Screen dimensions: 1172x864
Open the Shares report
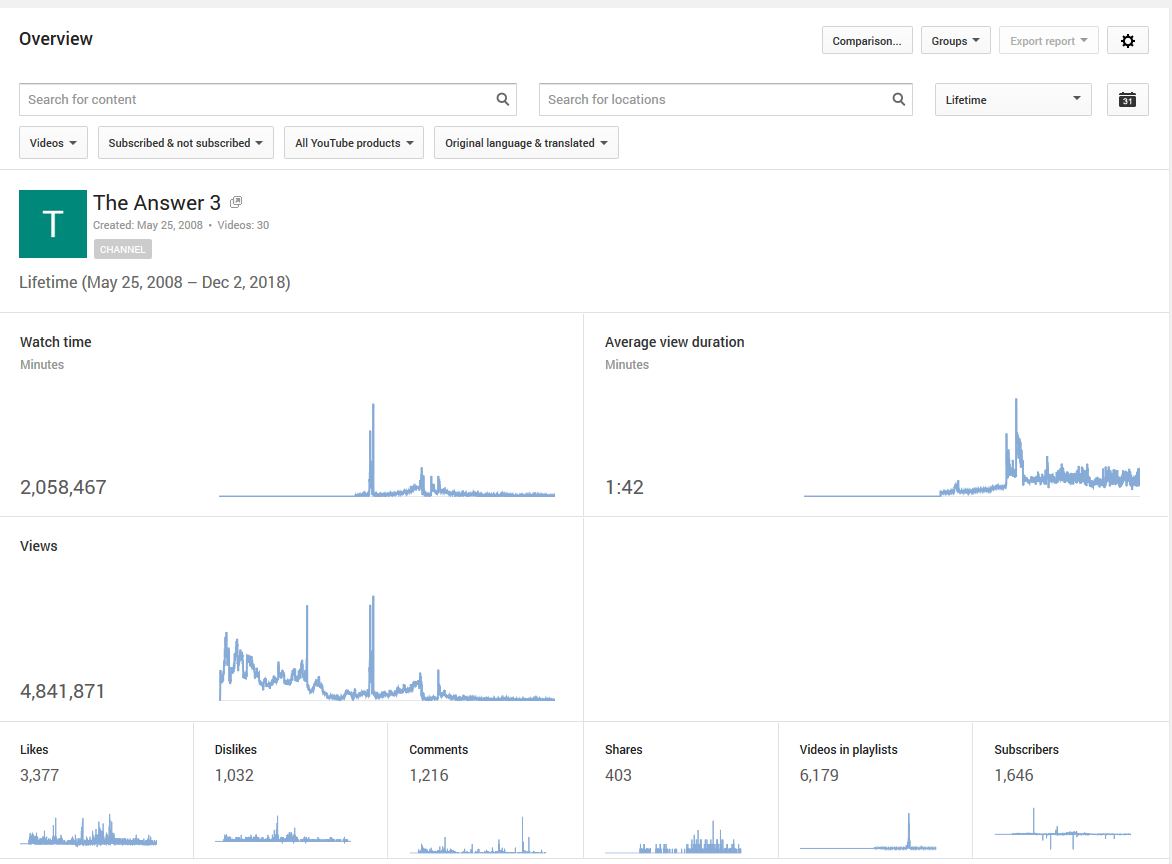[623, 749]
